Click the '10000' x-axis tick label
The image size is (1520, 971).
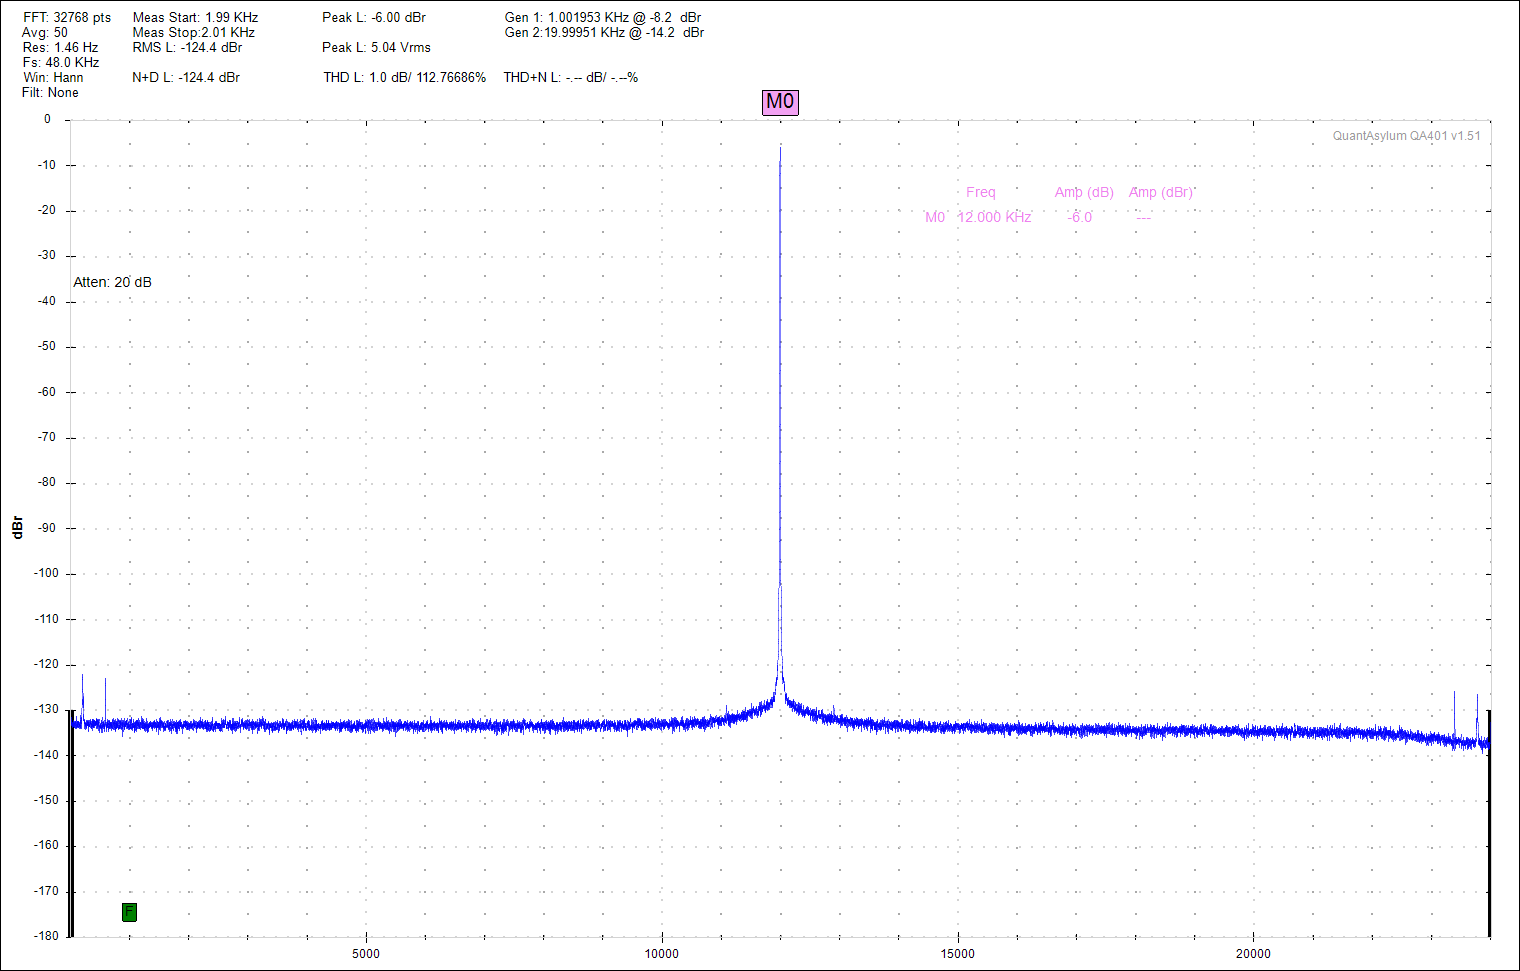[x=662, y=954]
